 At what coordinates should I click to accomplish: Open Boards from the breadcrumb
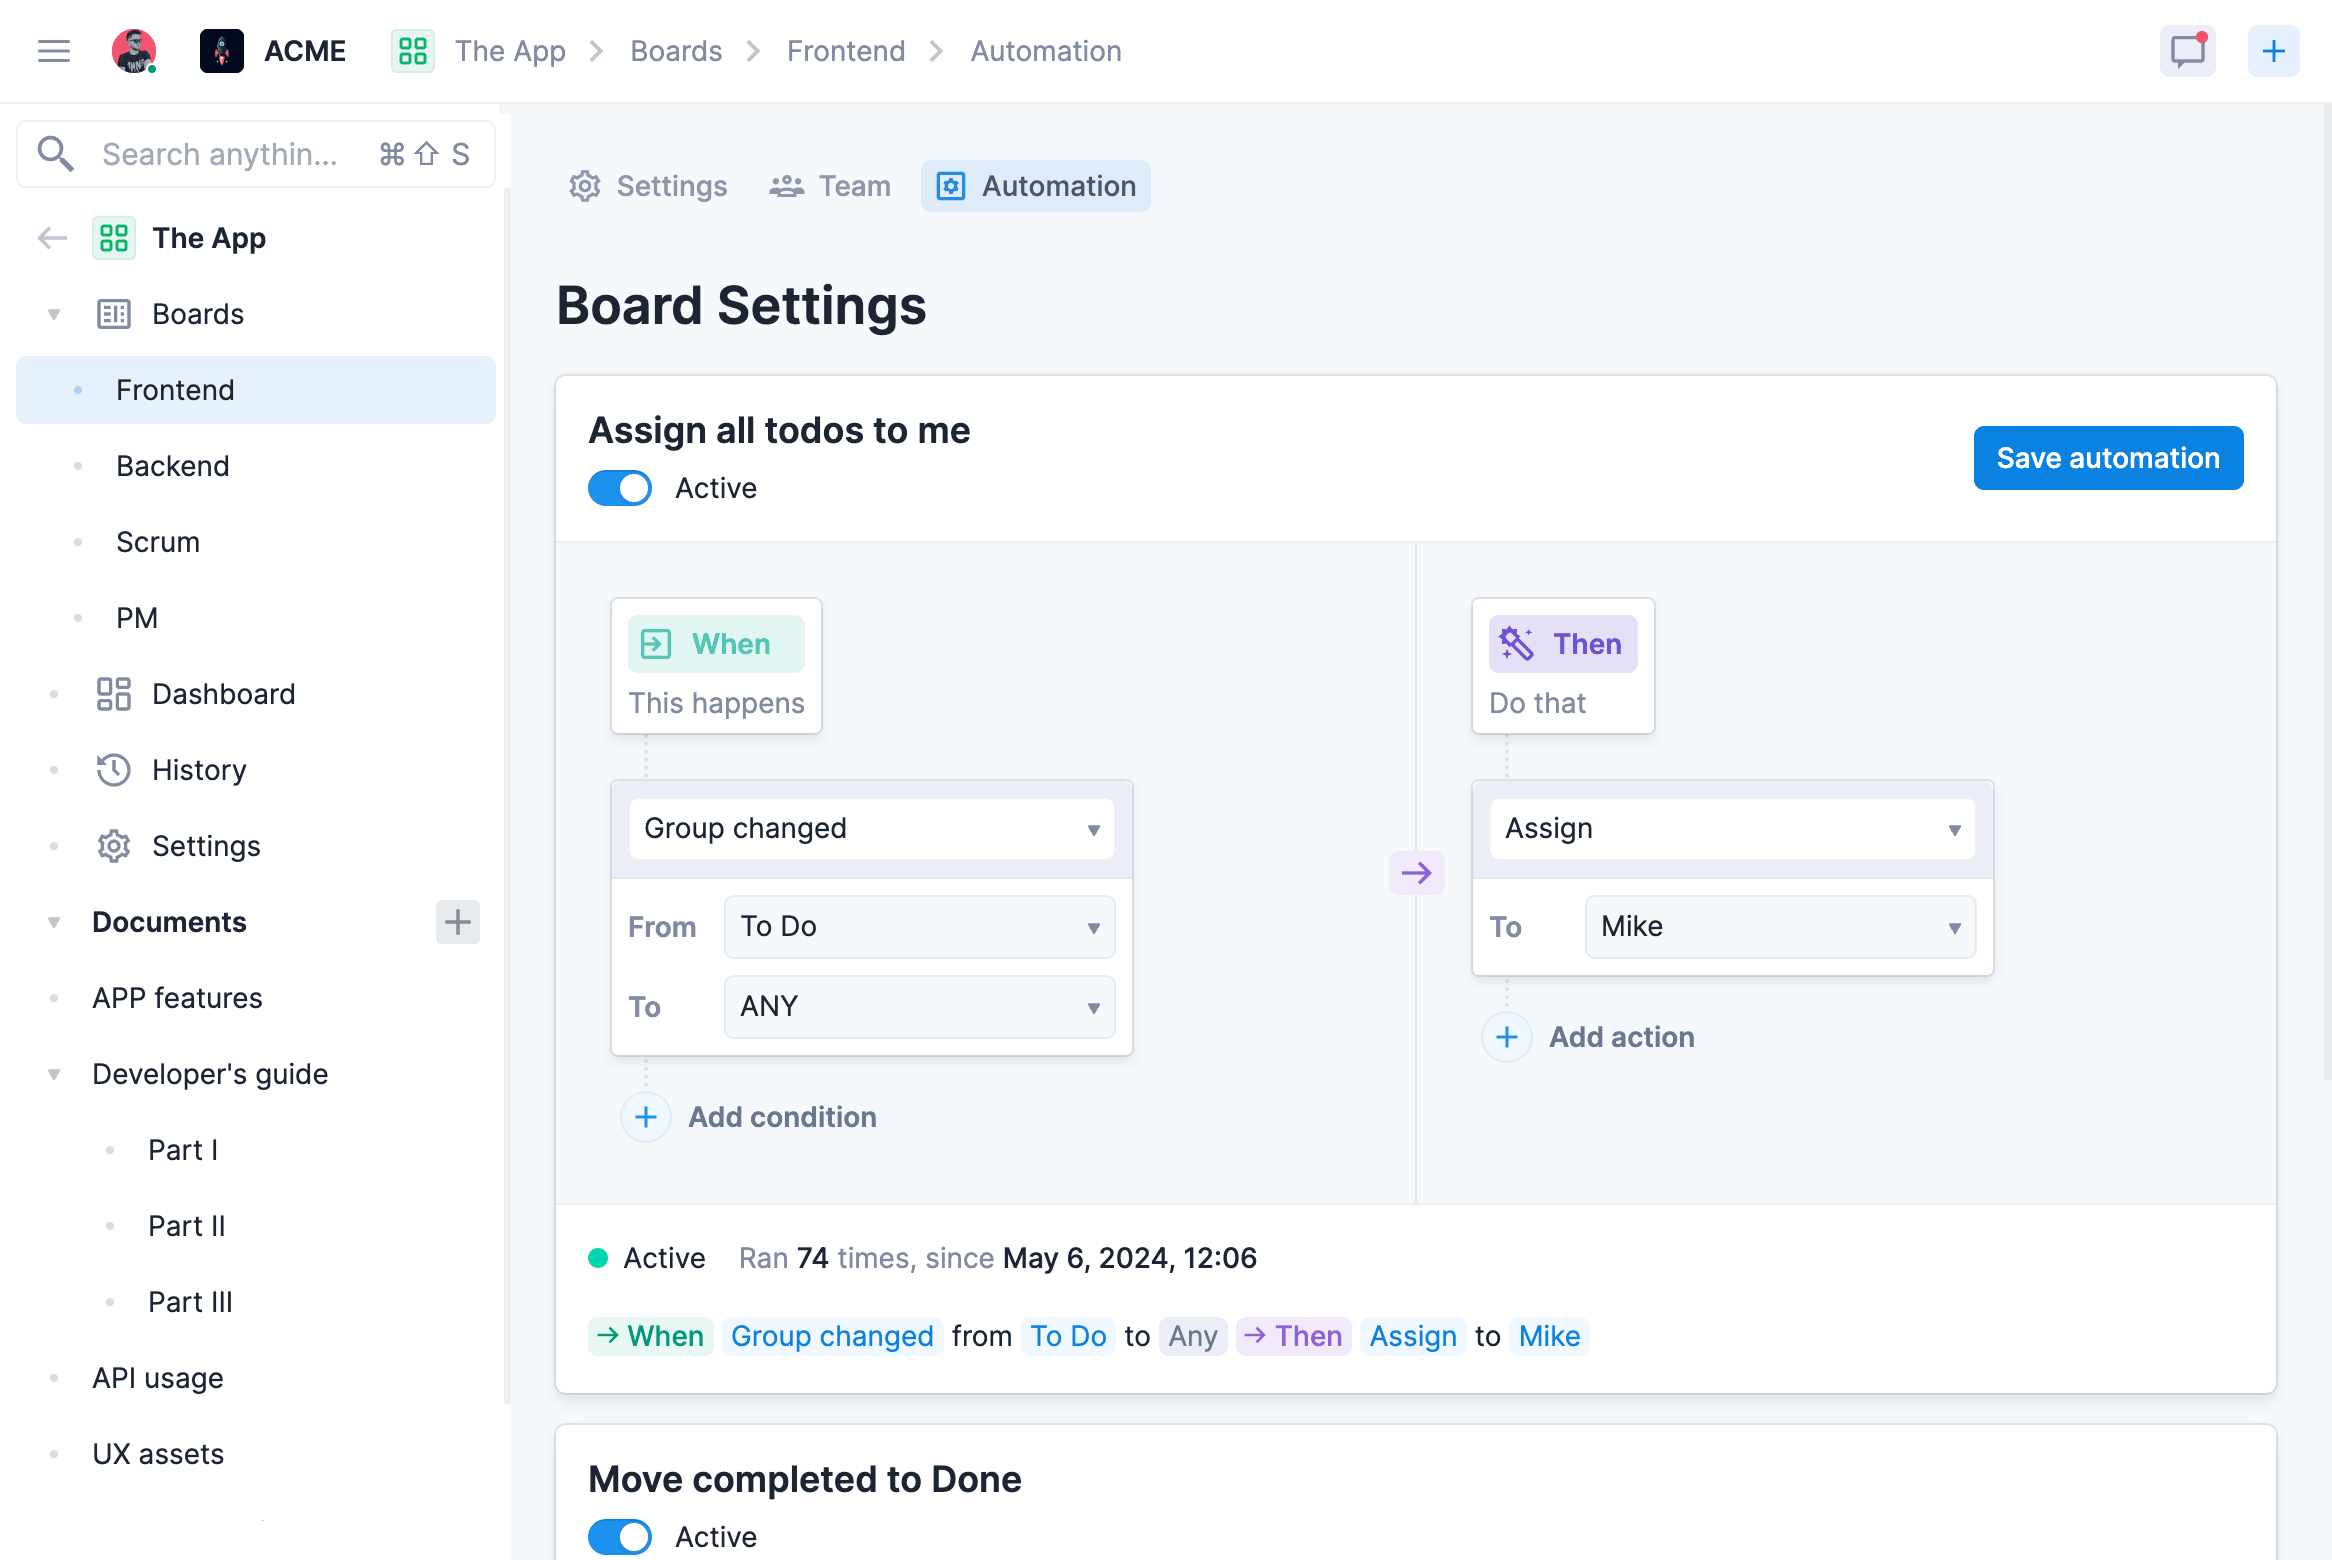[676, 51]
